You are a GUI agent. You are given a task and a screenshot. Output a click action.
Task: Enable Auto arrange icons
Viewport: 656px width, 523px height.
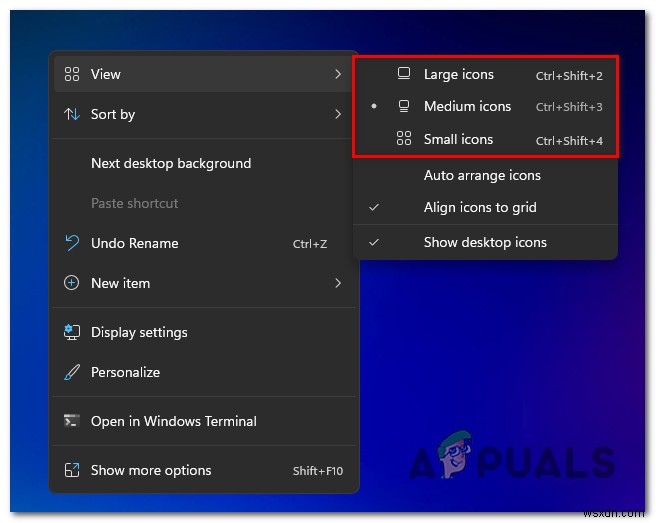485,175
